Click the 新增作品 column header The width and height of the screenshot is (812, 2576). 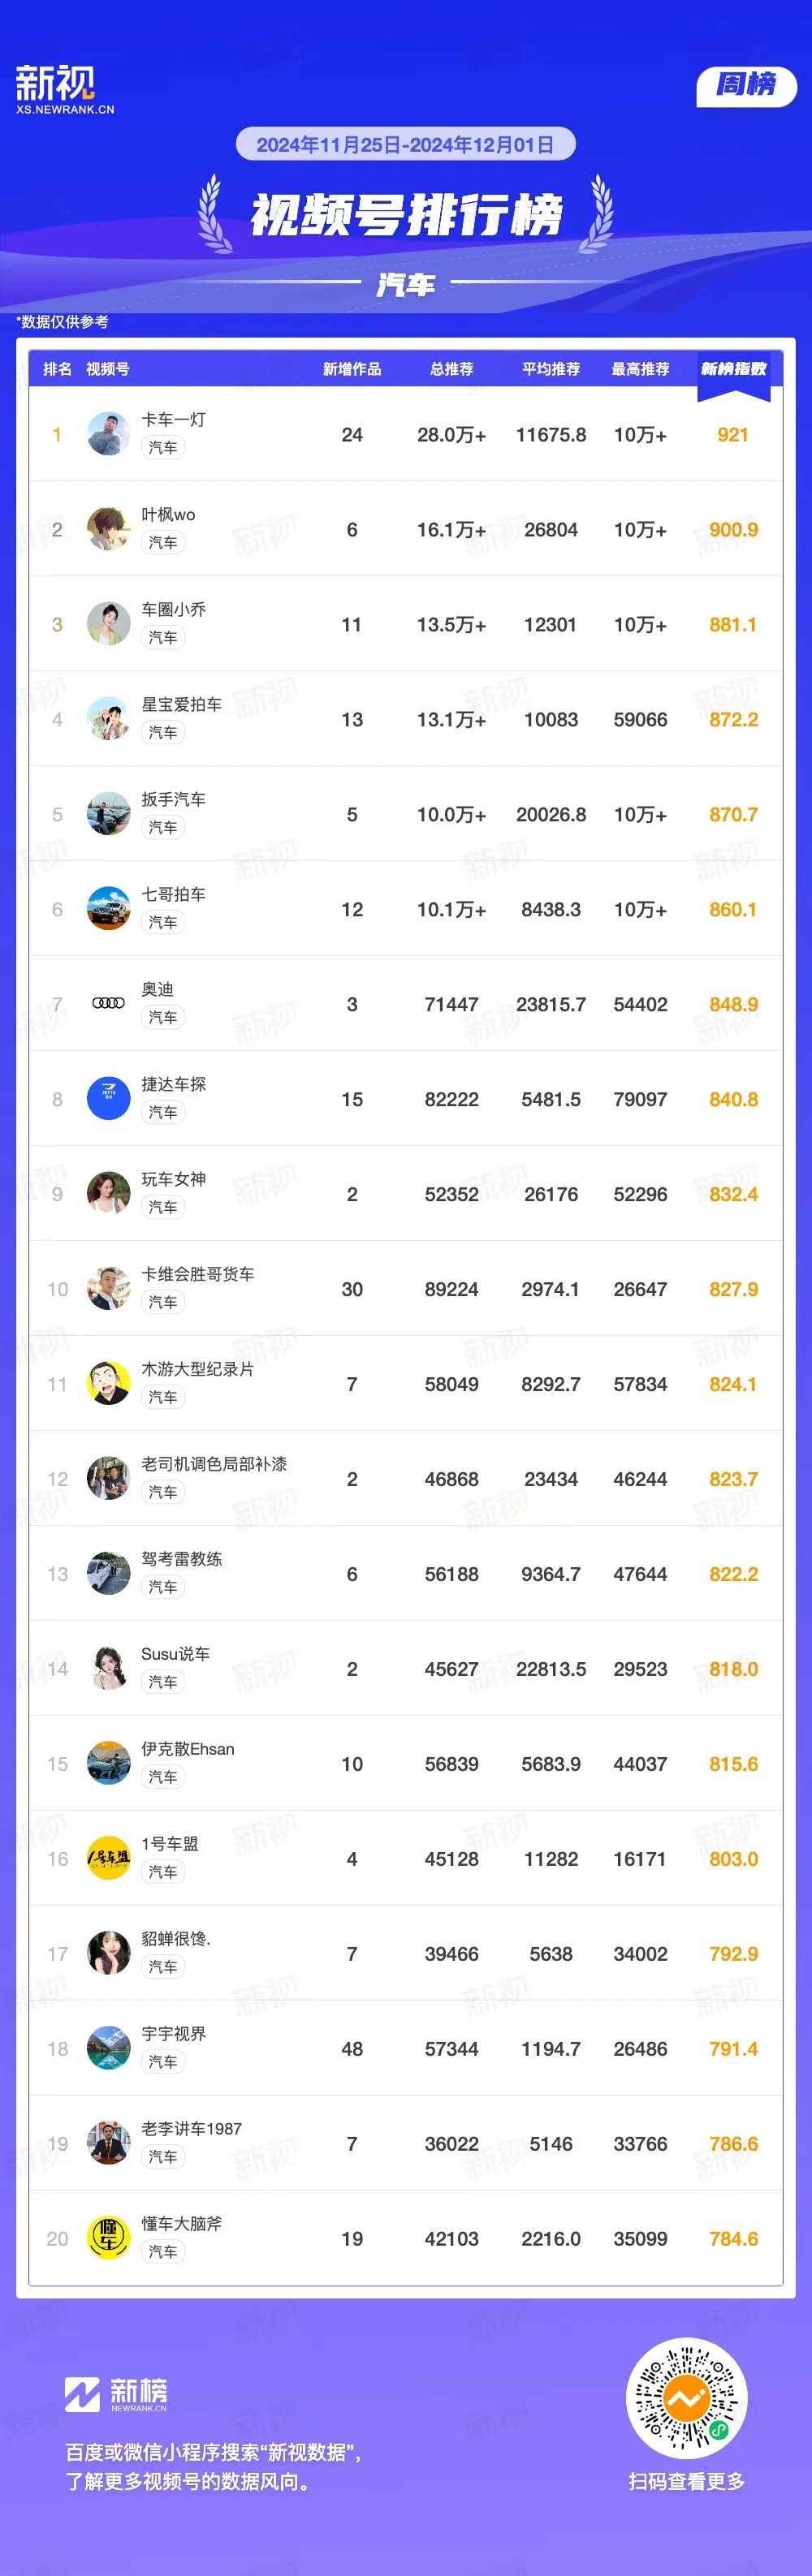(352, 369)
